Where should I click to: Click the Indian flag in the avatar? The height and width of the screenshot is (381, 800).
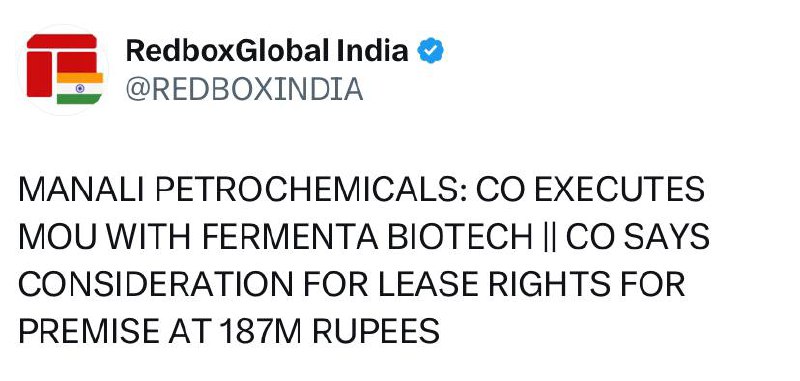tap(80, 88)
